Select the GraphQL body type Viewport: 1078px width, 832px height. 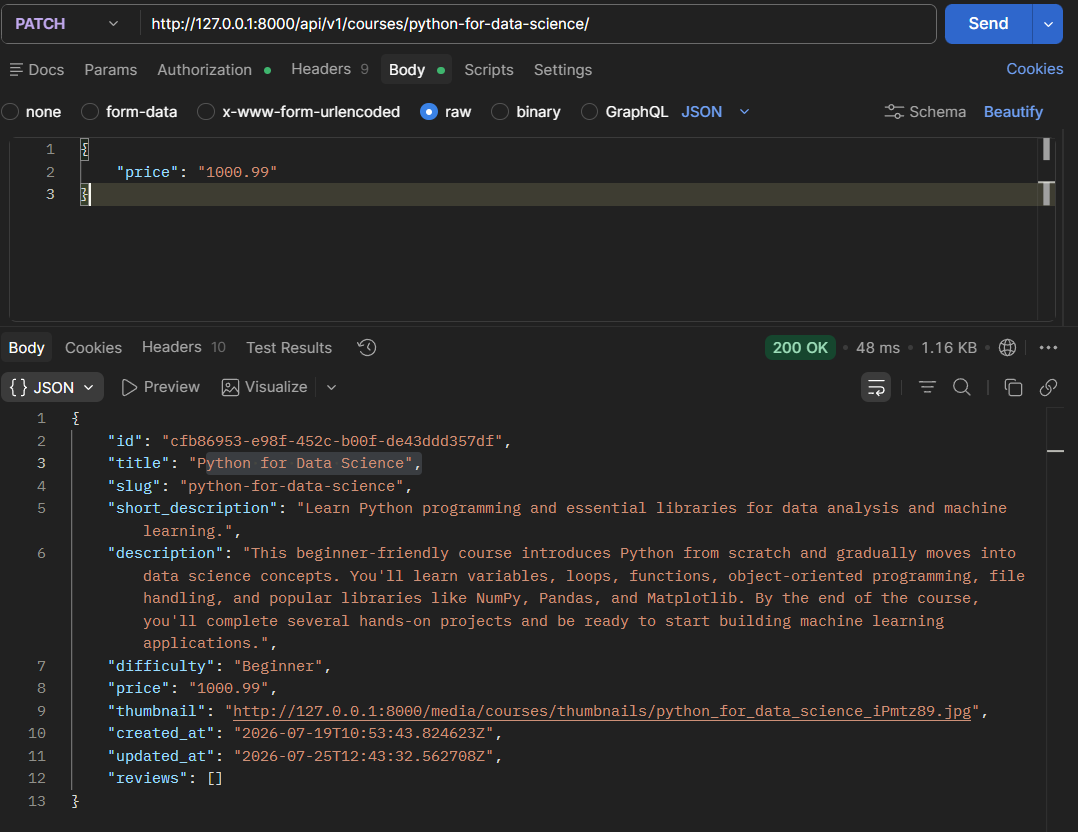[x=624, y=111]
